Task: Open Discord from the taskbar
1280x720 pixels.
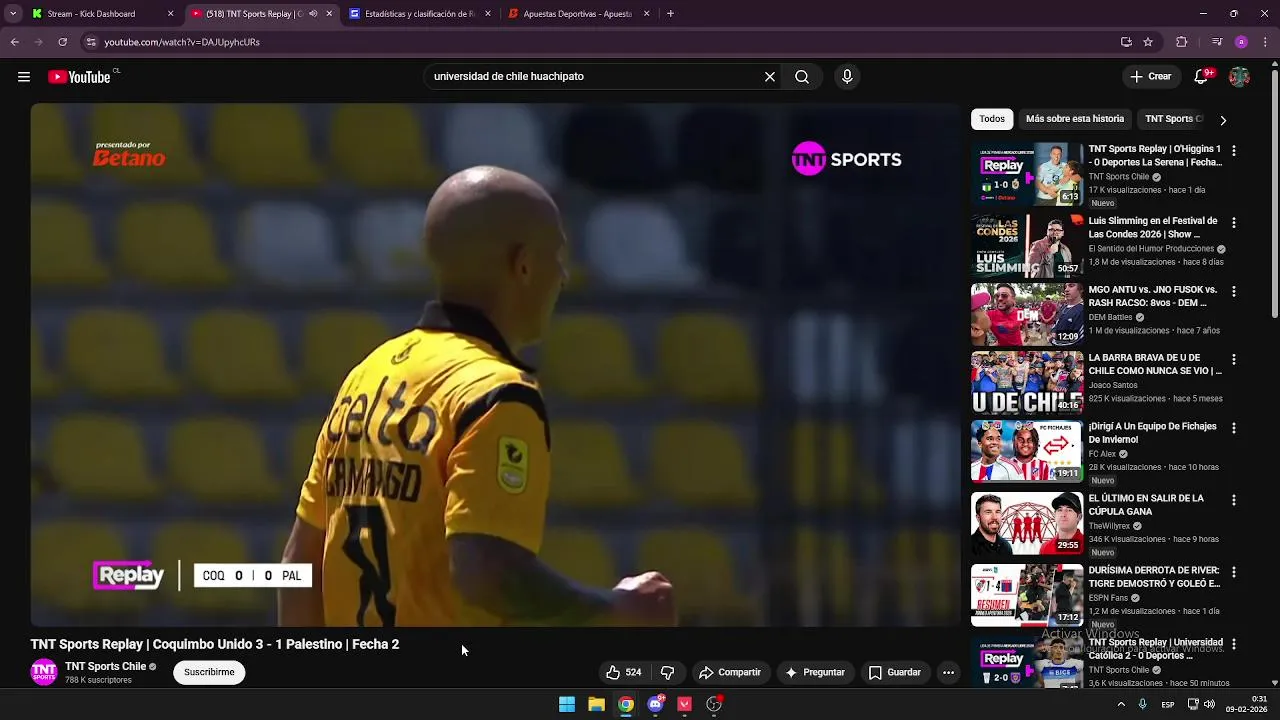Action: click(x=655, y=704)
